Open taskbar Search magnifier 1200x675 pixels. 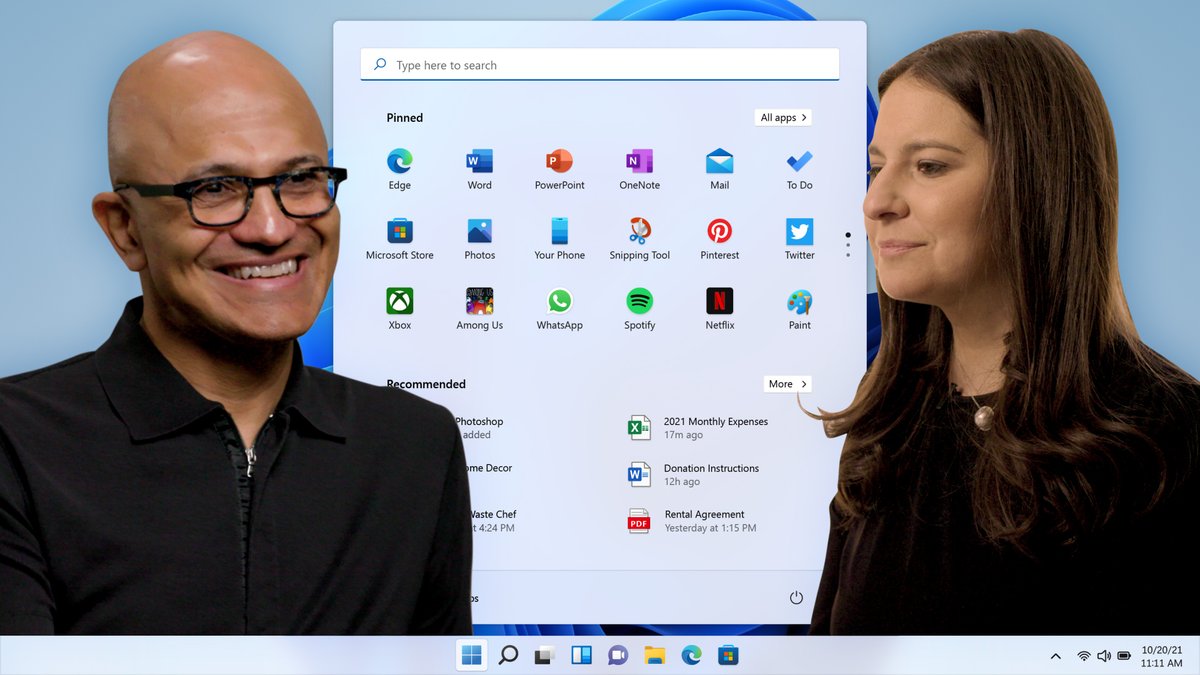click(508, 655)
